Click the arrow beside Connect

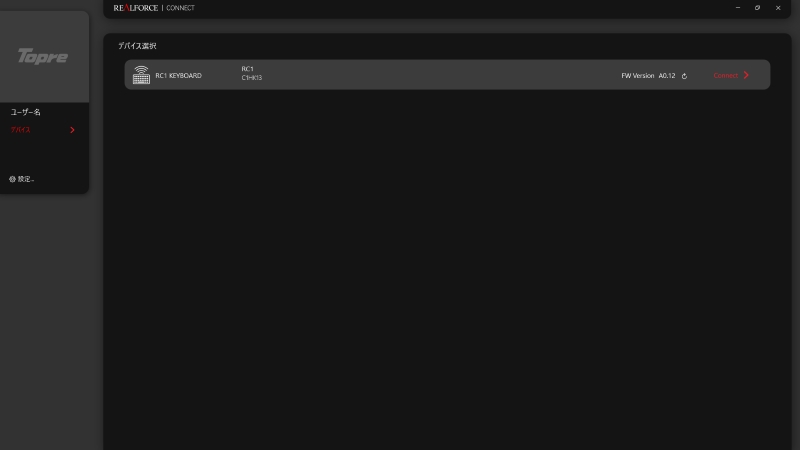(746, 75)
